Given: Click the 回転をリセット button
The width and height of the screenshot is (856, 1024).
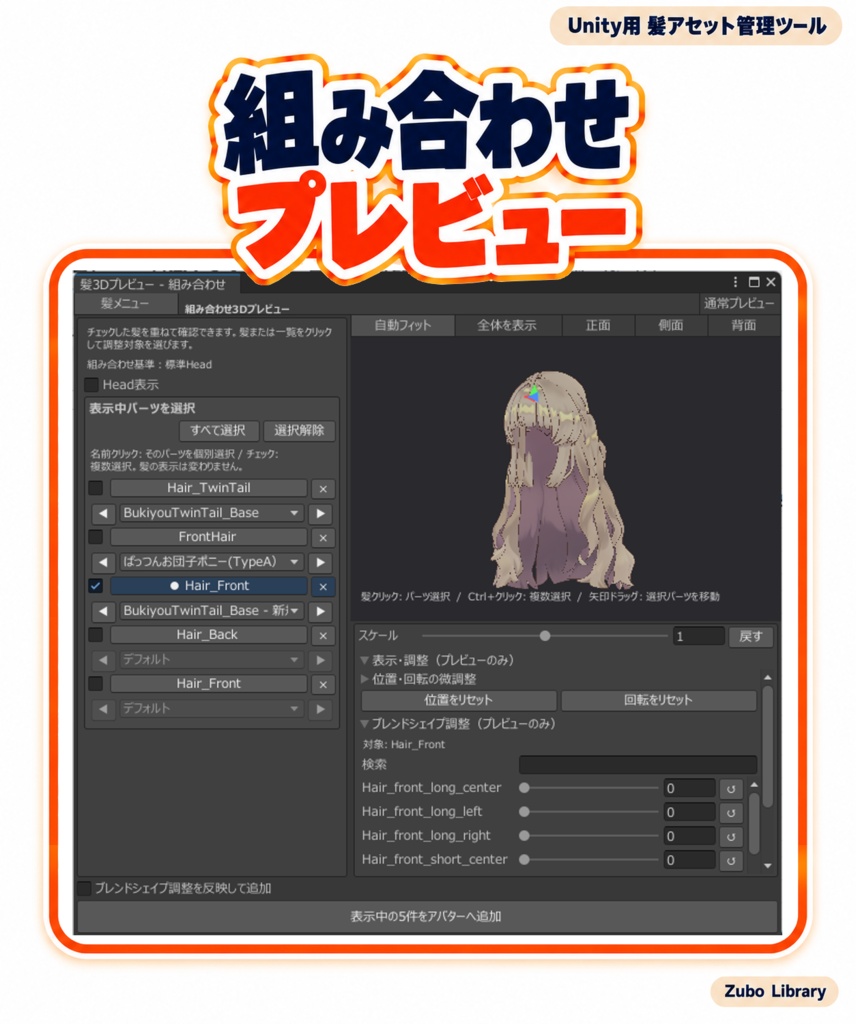Looking at the screenshot, I should tap(658, 701).
